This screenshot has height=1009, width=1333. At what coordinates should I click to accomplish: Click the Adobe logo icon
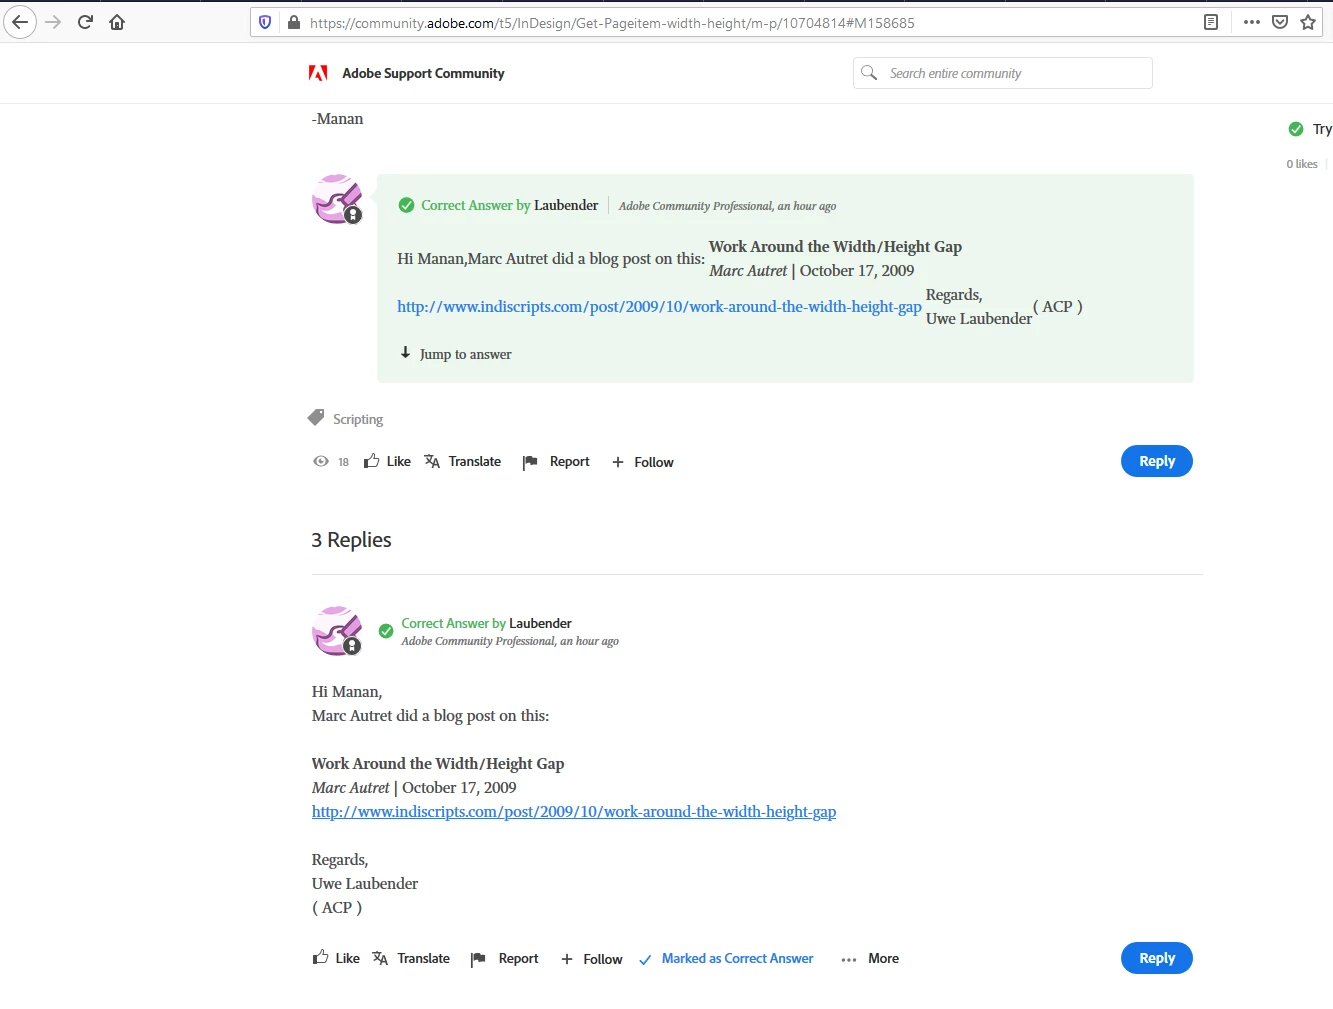(318, 73)
